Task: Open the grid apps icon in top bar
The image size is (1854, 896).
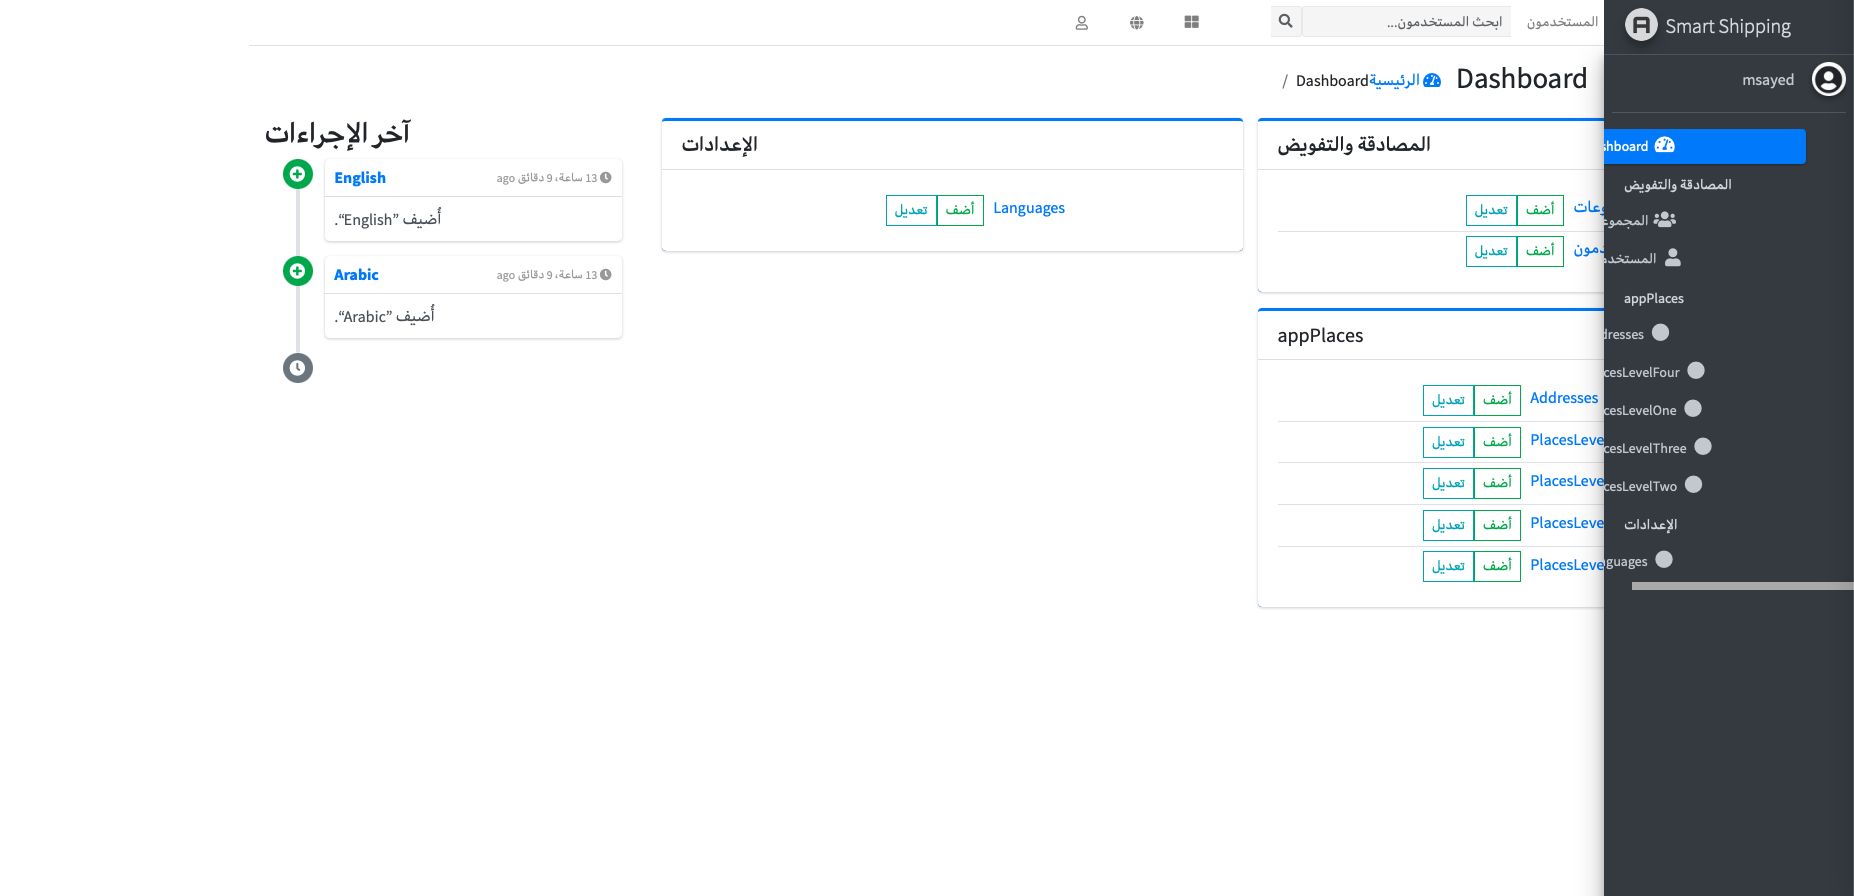Action: pos(1191,22)
